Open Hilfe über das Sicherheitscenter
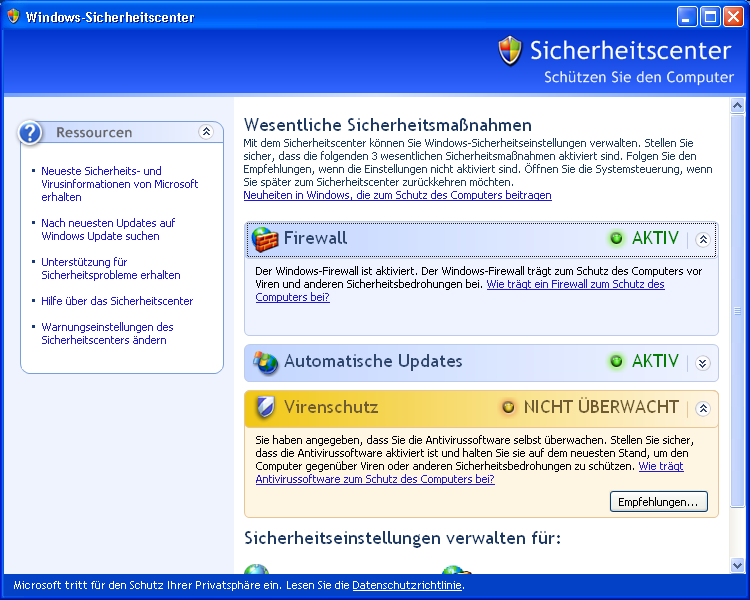This screenshot has width=750, height=600. pos(117,301)
